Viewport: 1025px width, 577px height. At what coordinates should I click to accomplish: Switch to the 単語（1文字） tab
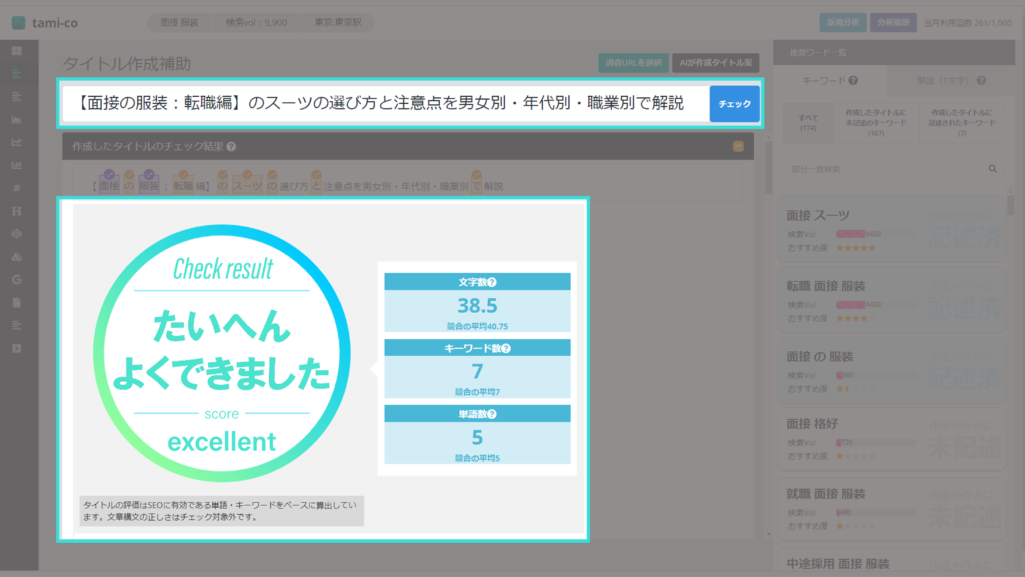click(x=943, y=80)
